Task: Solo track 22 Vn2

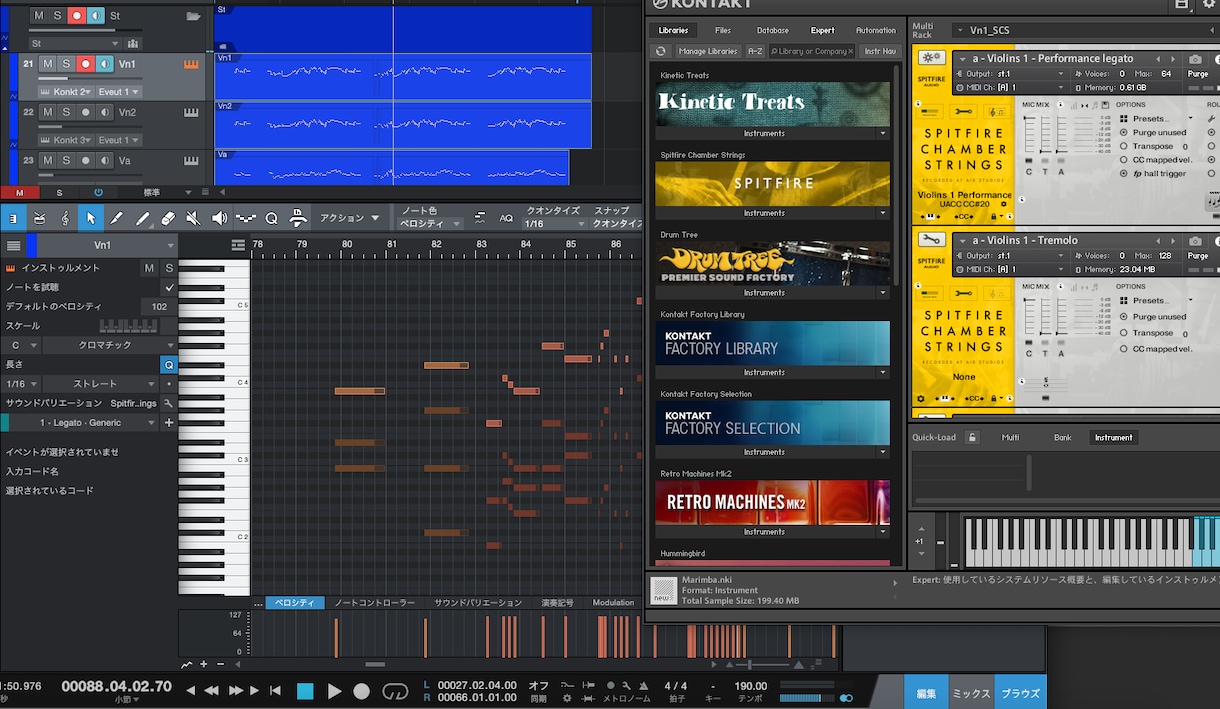Action: click(66, 112)
